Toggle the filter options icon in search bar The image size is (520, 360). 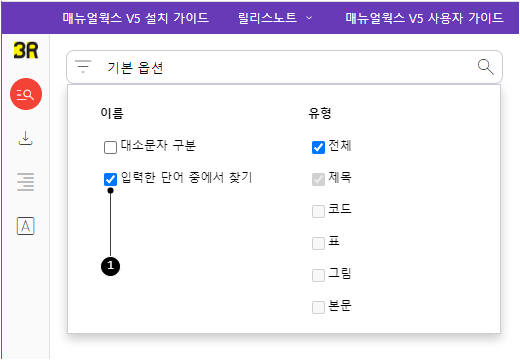coord(83,67)
